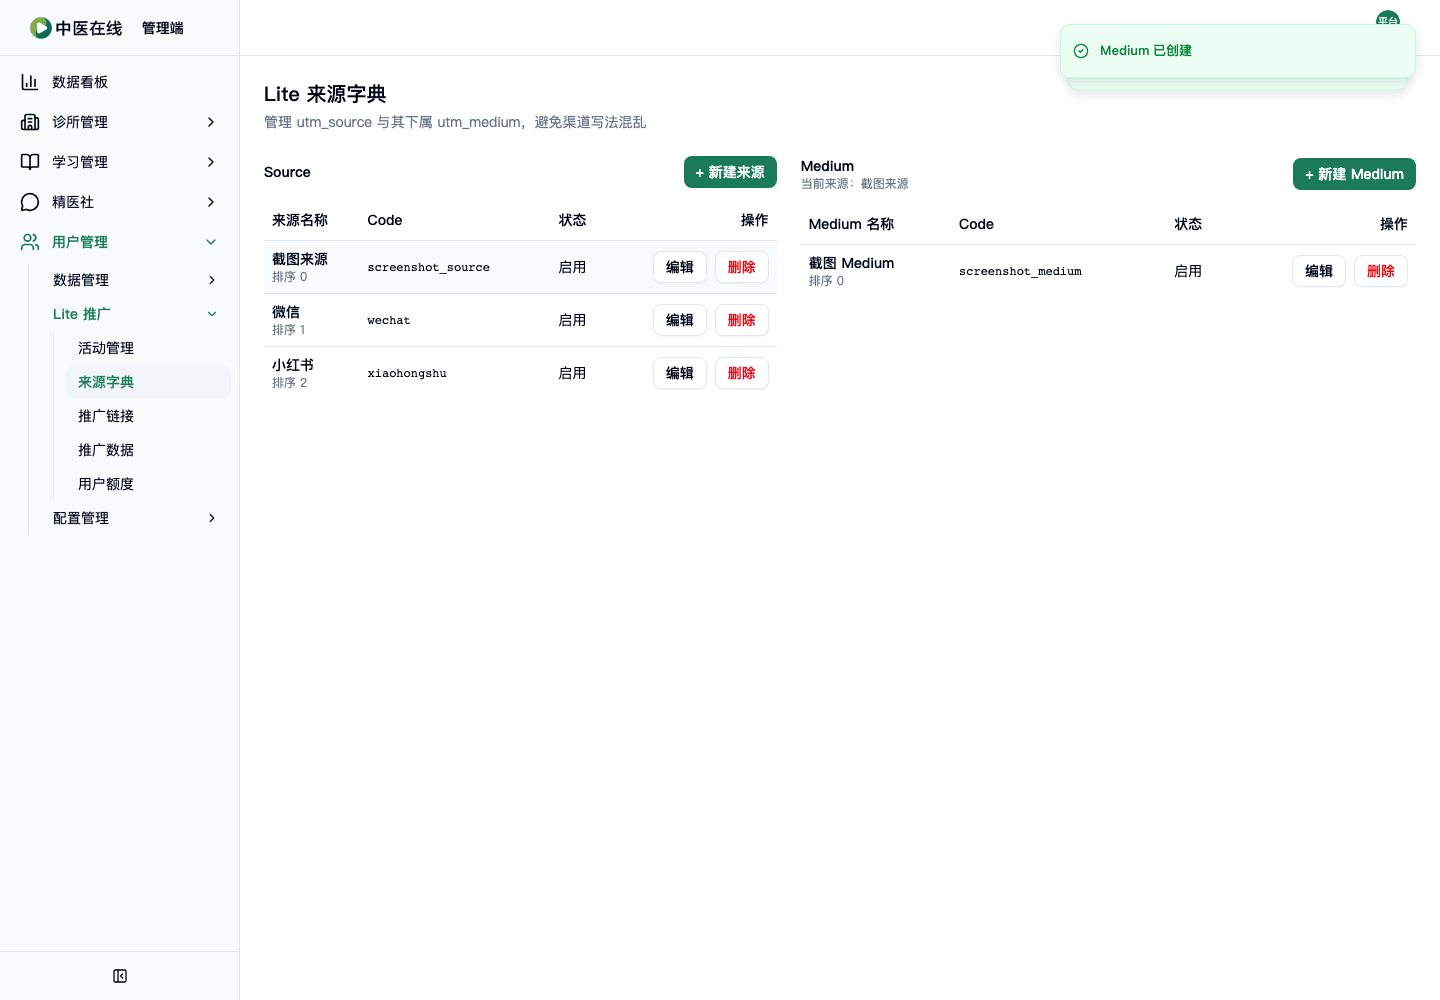Screen dimensions: 1440x1000
Task: Click the + 新建来源 button
Action: click(x=730, y=172)
